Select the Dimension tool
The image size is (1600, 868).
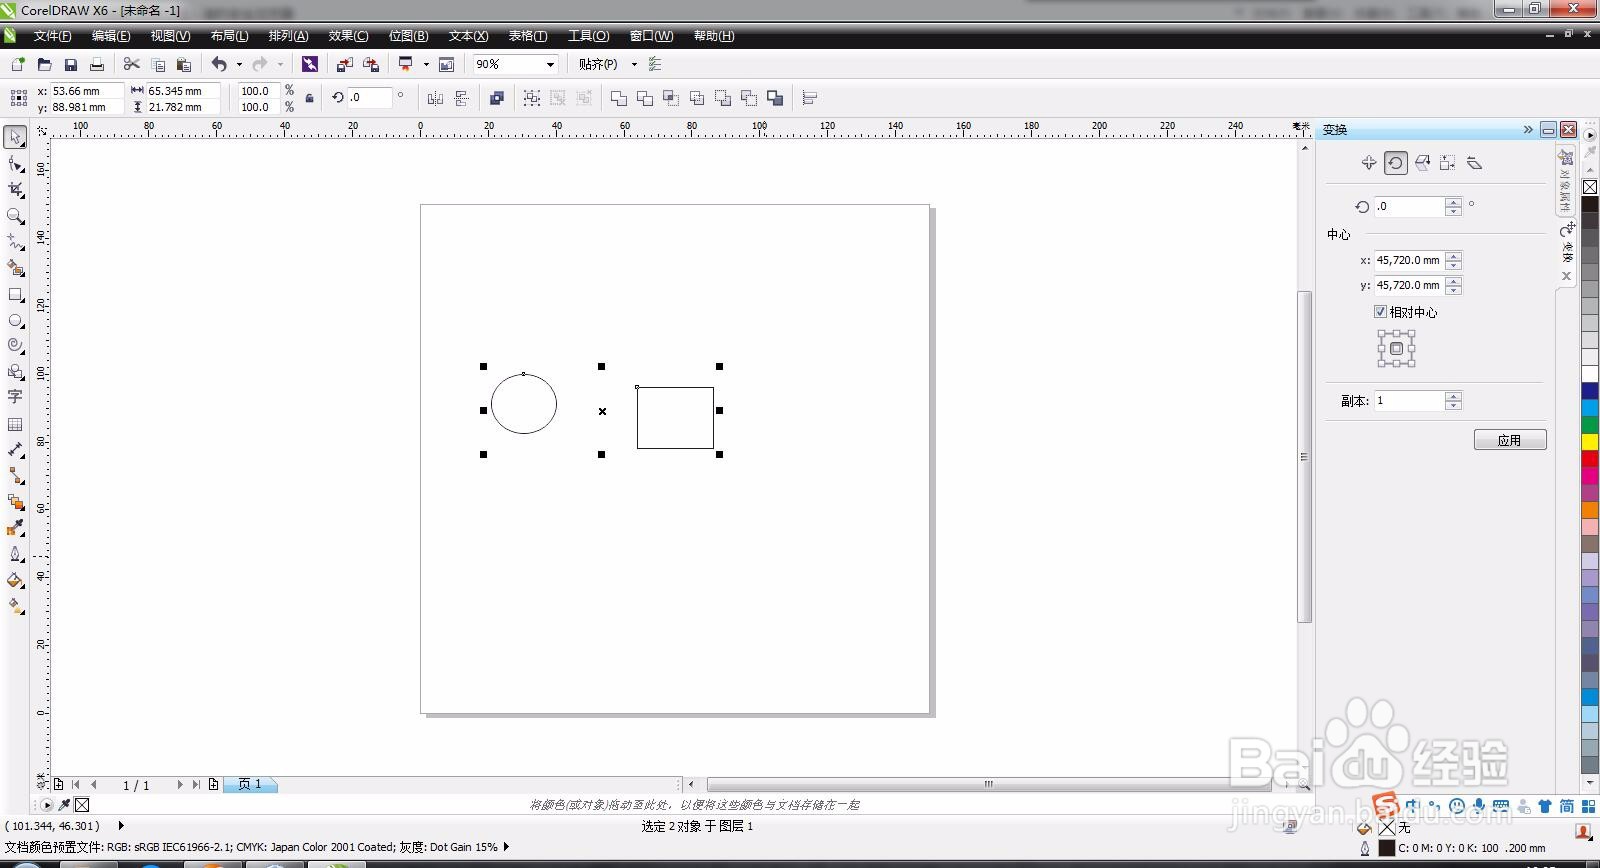[15, 450]
